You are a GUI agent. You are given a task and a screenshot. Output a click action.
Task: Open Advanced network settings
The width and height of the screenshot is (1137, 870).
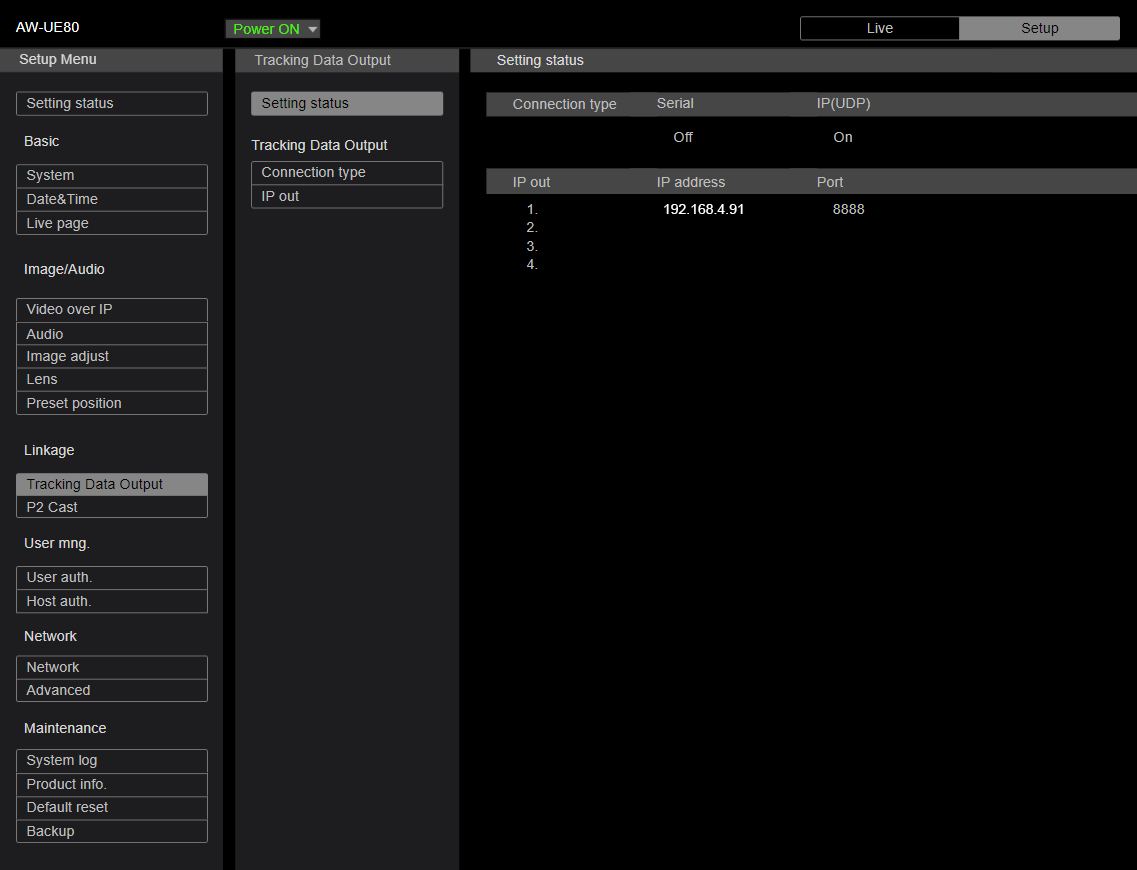coord(112,690)
